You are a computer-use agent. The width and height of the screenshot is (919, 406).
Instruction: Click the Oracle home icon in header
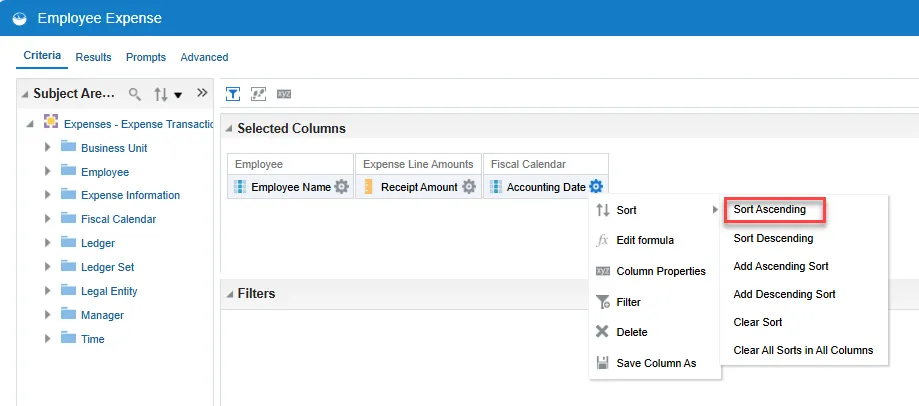(19, 18)
